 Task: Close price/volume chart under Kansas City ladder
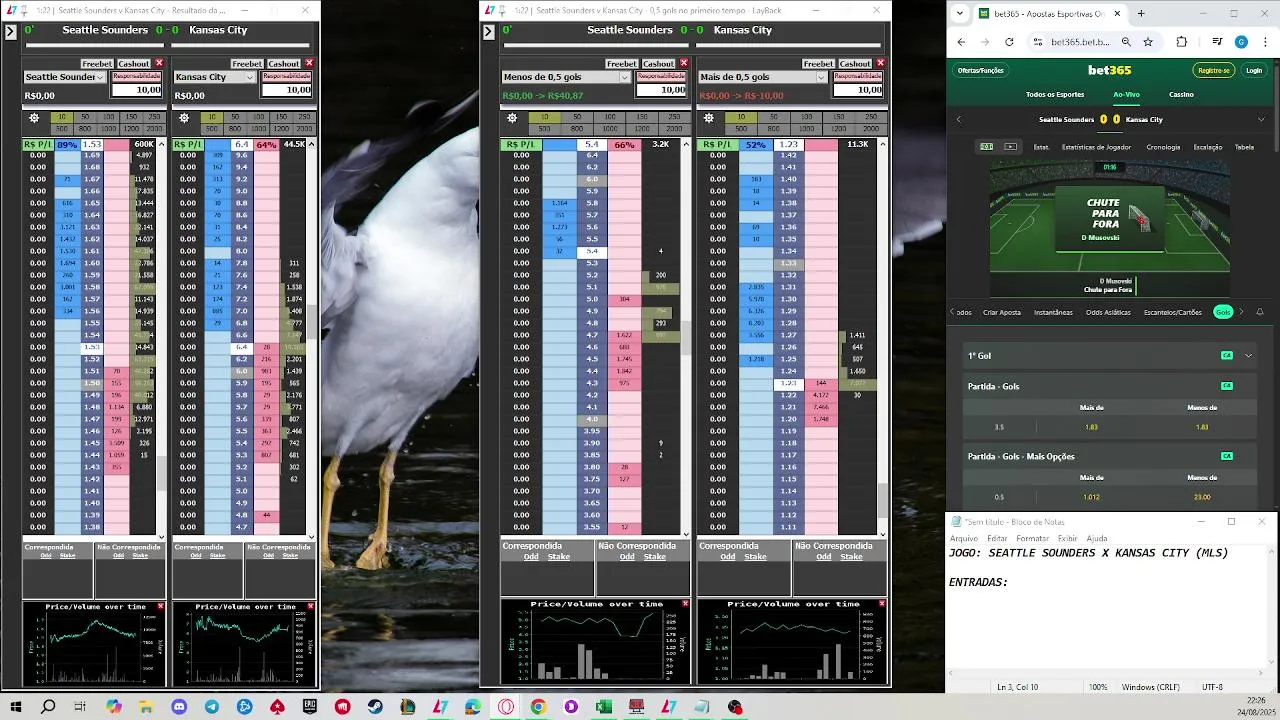point(310,606)
